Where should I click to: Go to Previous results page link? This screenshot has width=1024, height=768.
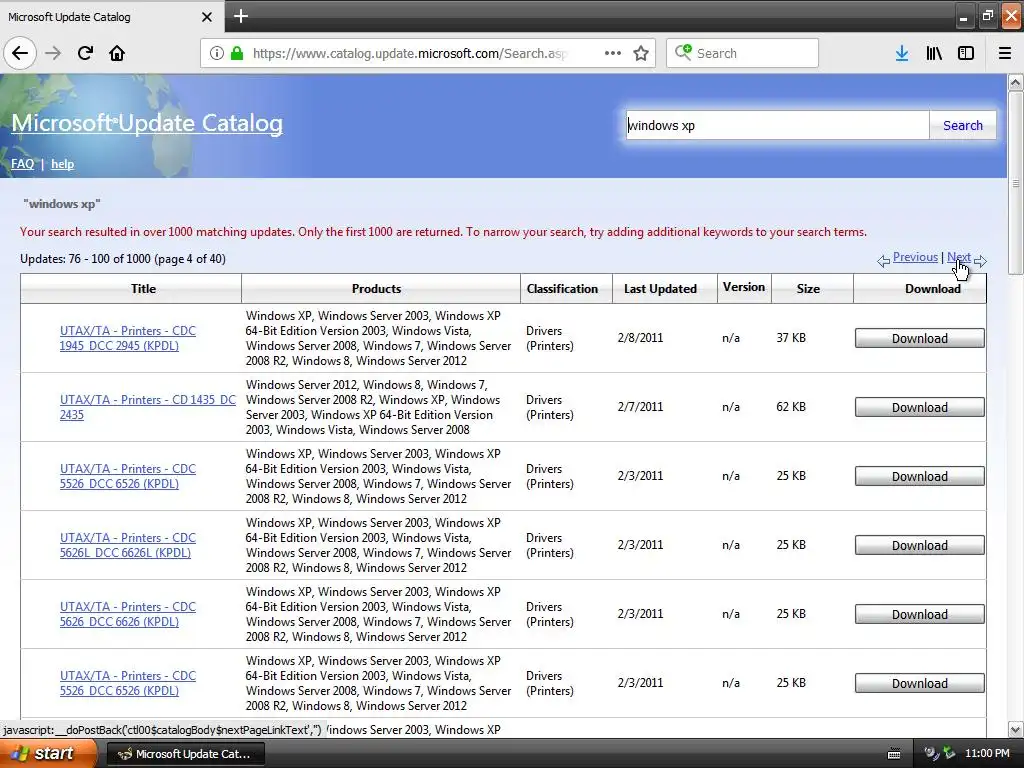[915, 257]
